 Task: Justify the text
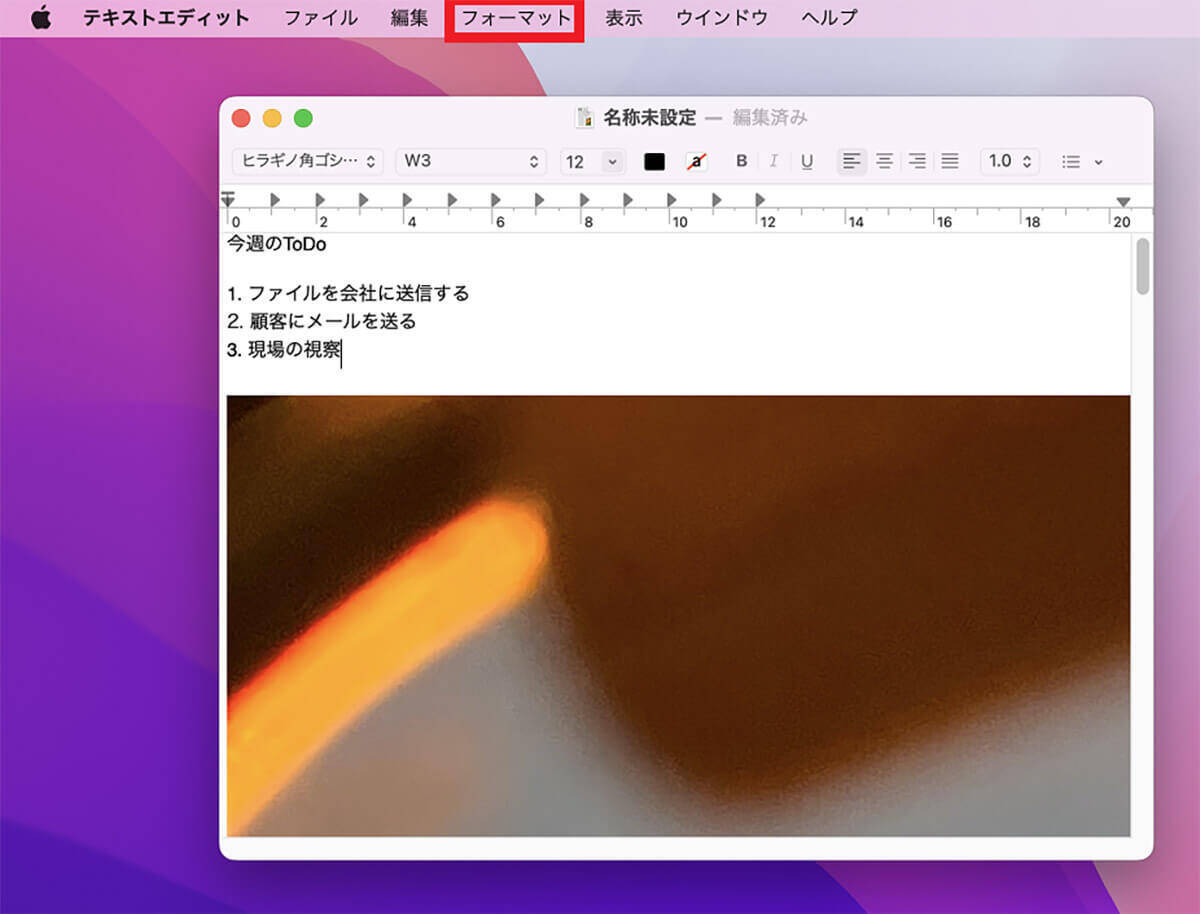click(x=950, y=161)
